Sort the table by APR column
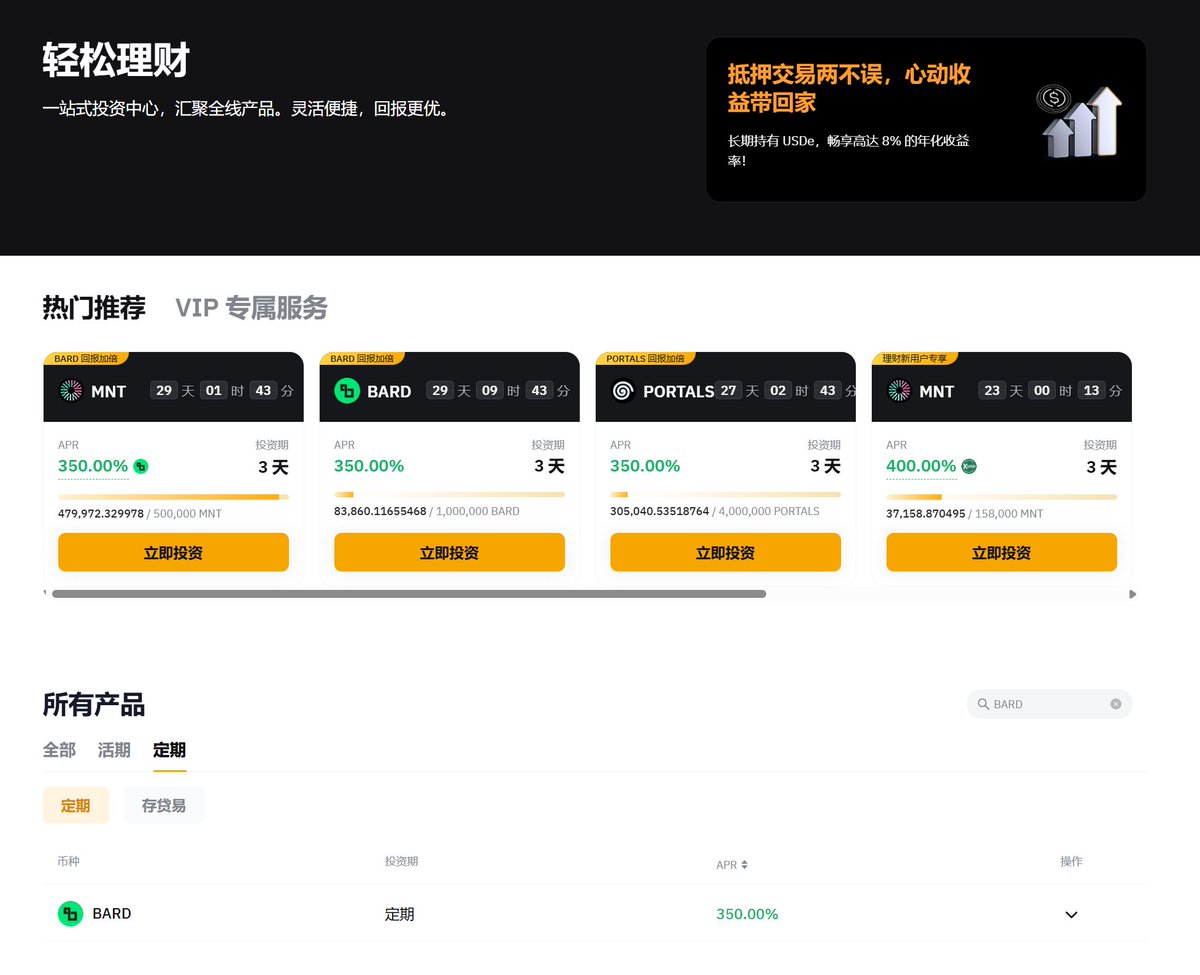 732,865
